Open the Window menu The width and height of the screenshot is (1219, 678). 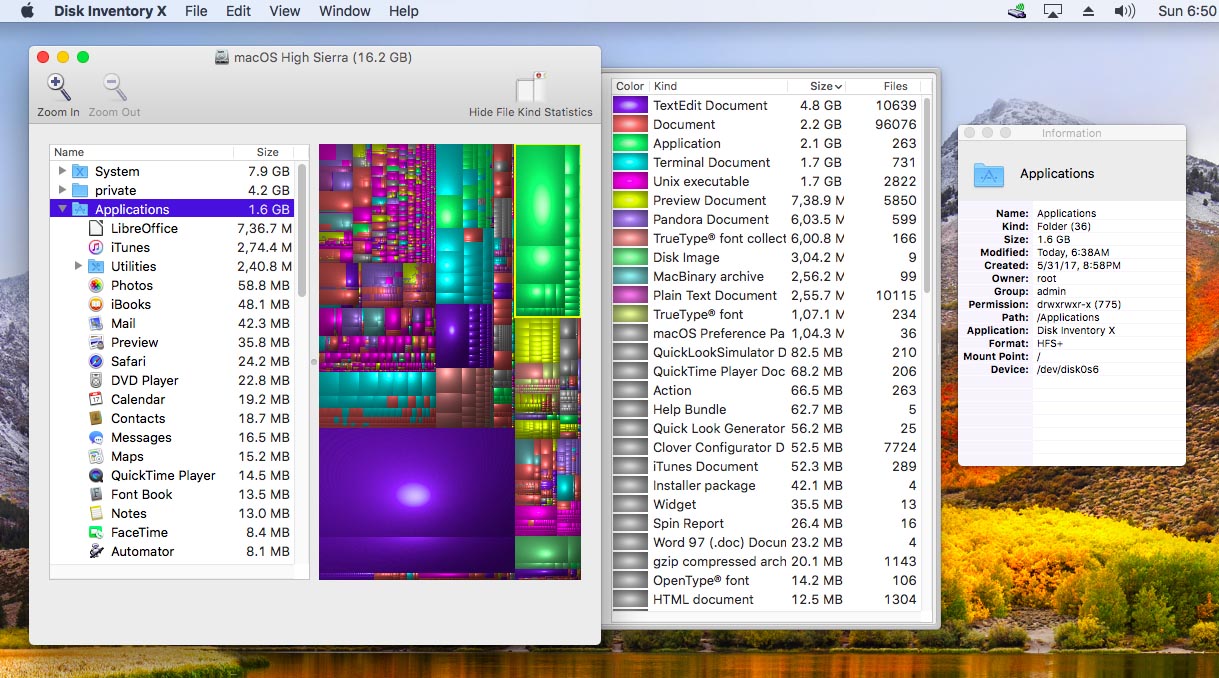343,11
